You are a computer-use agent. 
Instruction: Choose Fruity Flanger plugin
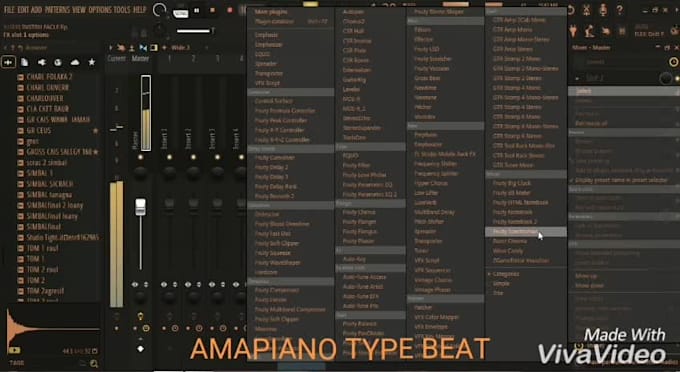click(360, 222)
